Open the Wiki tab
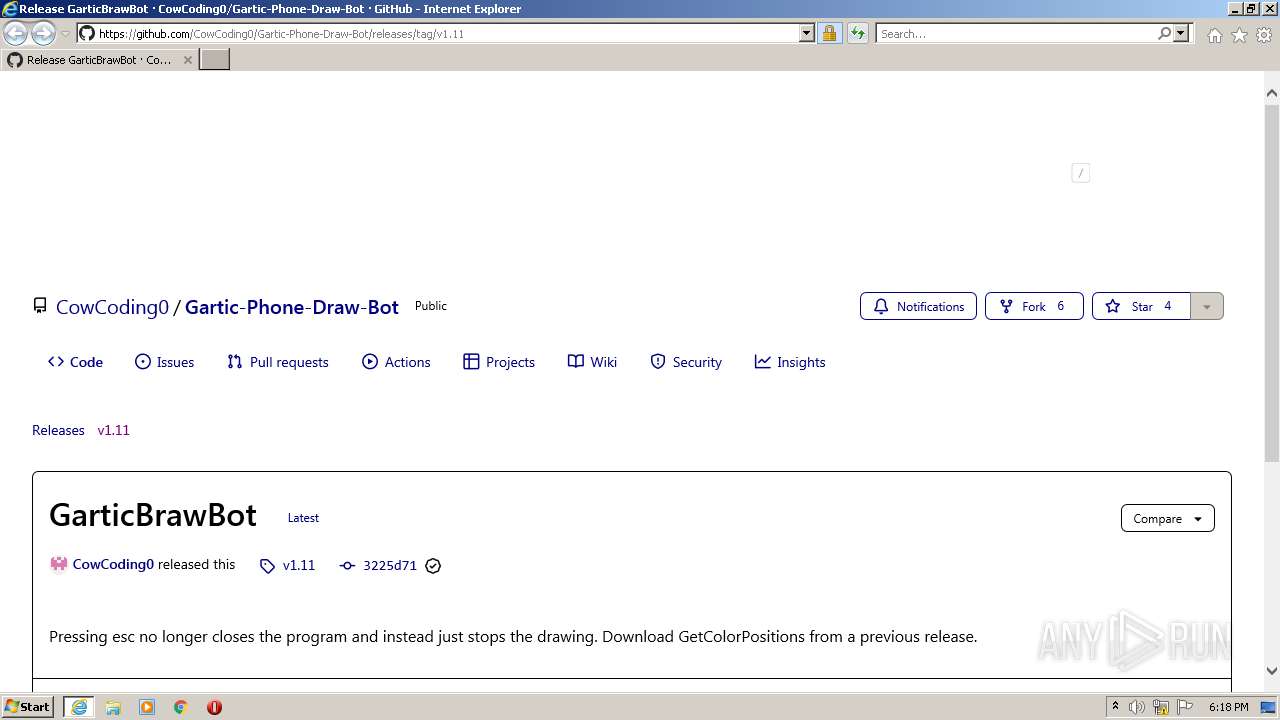Viewport: 1280px width, 720px height. pos(592,362)
